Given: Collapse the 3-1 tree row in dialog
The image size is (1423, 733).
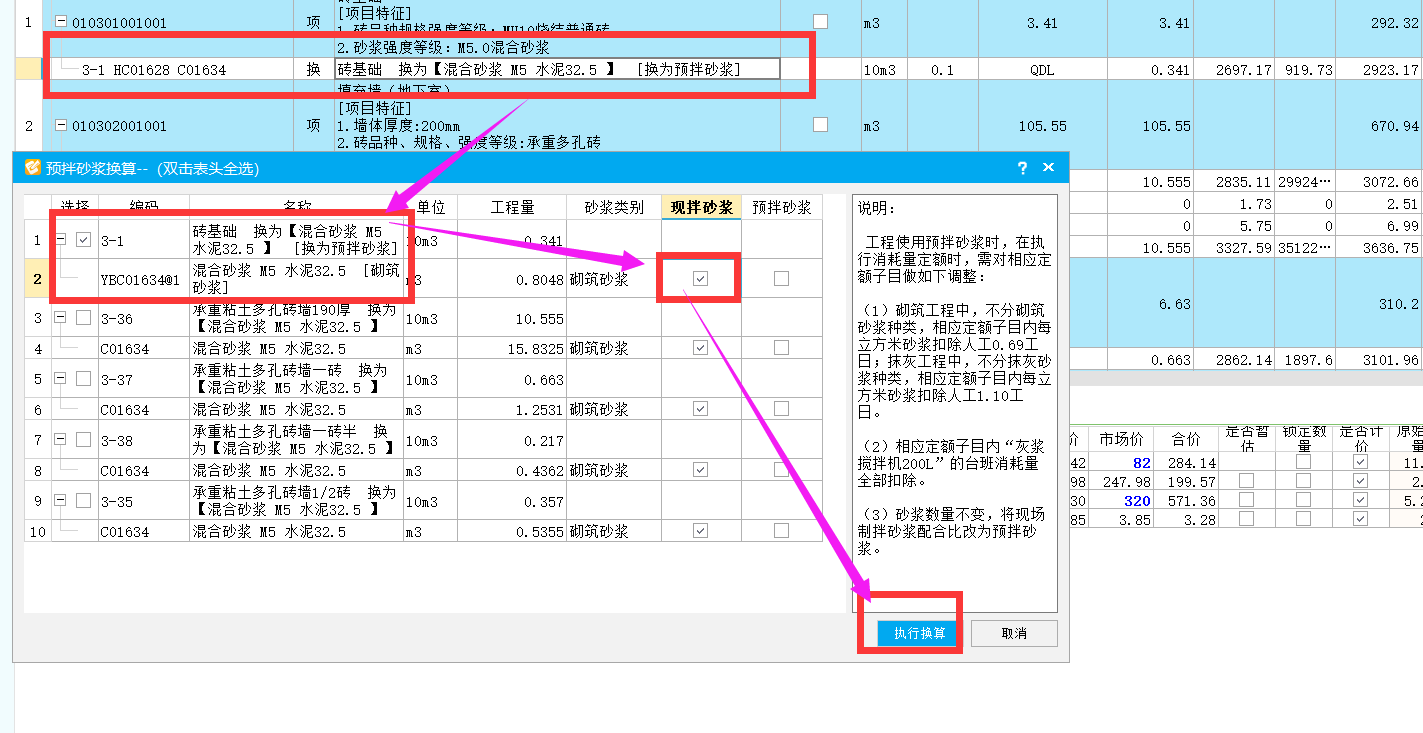Looking at the screenshot, I should click(x=61, y=240).
